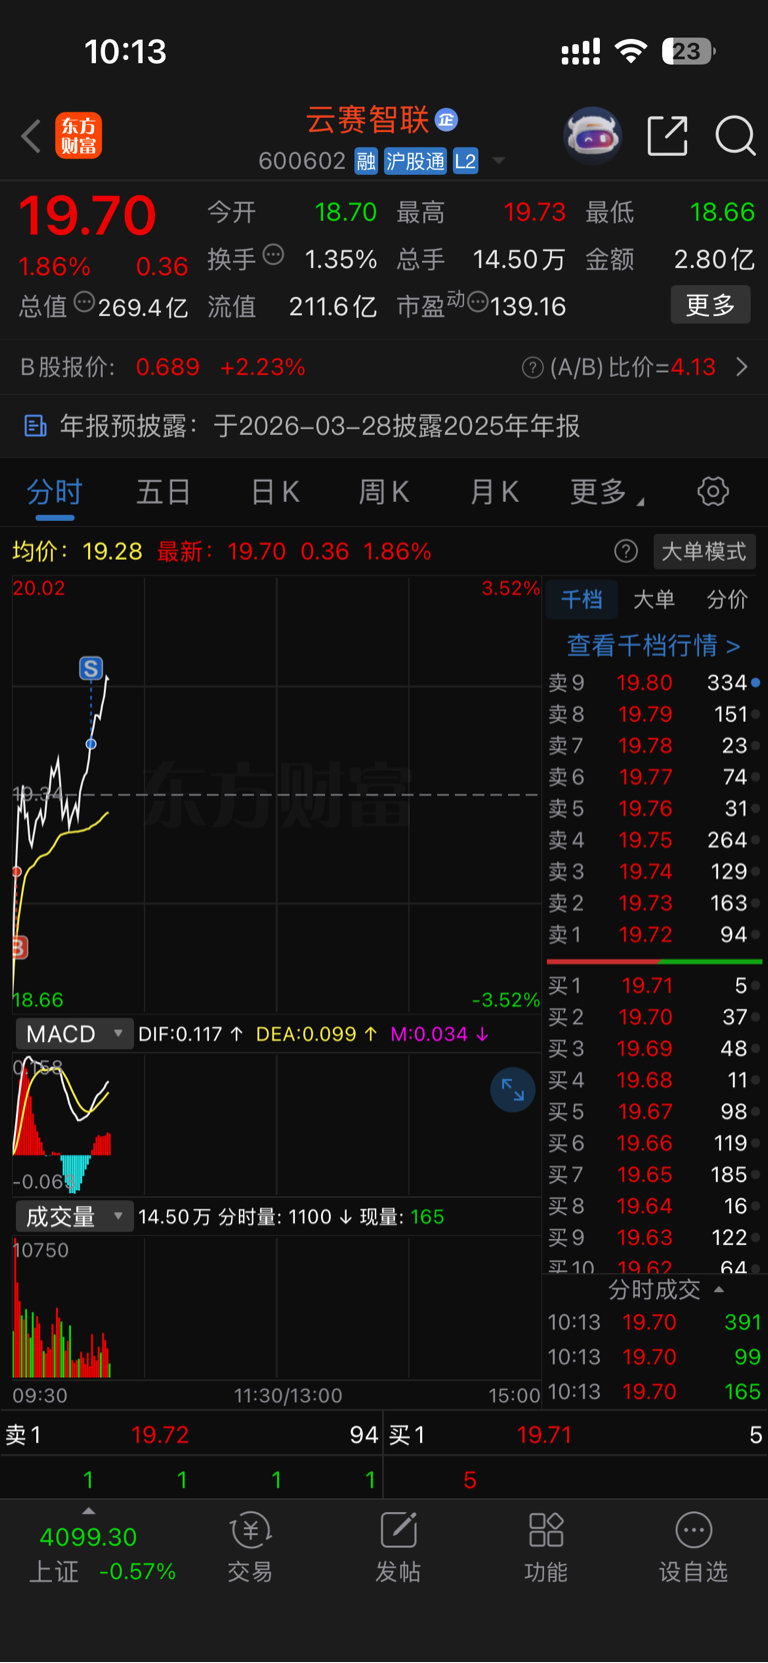
Task: Tap the 10:13 trade with volume 99
Action: click(x=654, y=1357)
